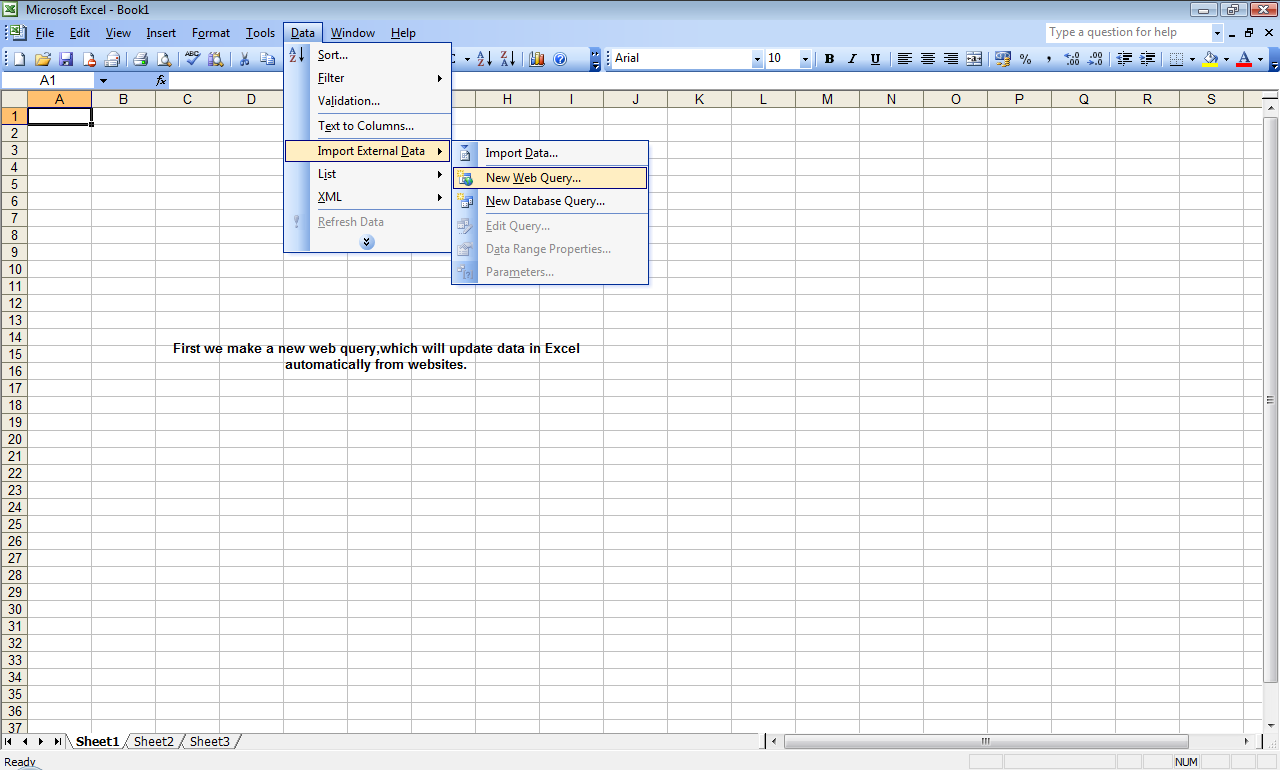Apply the Currency style format
The height and width of the screenshot is (770, 1280).
click(1001, 58)
